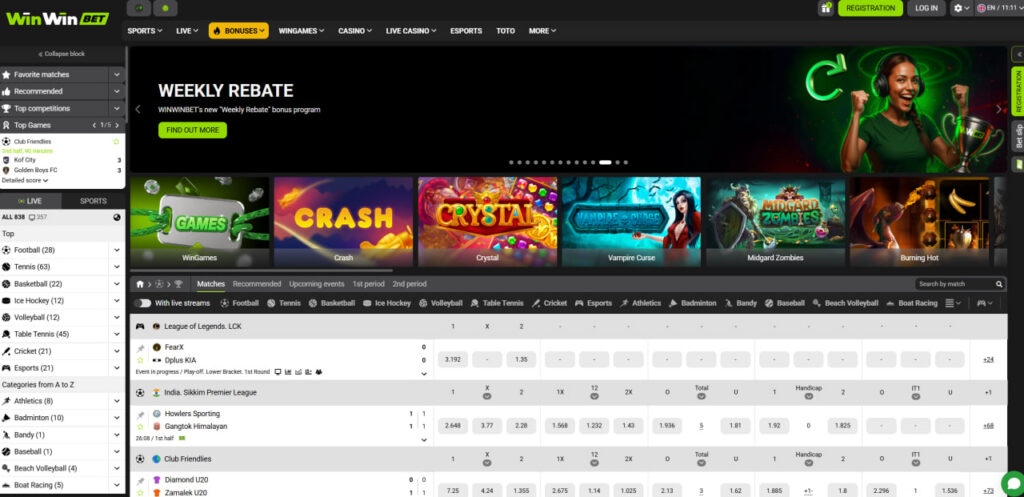This screenshot has width=1024, height=497.
Task: Pin the FearX match
Action: [x=140, y=348]
